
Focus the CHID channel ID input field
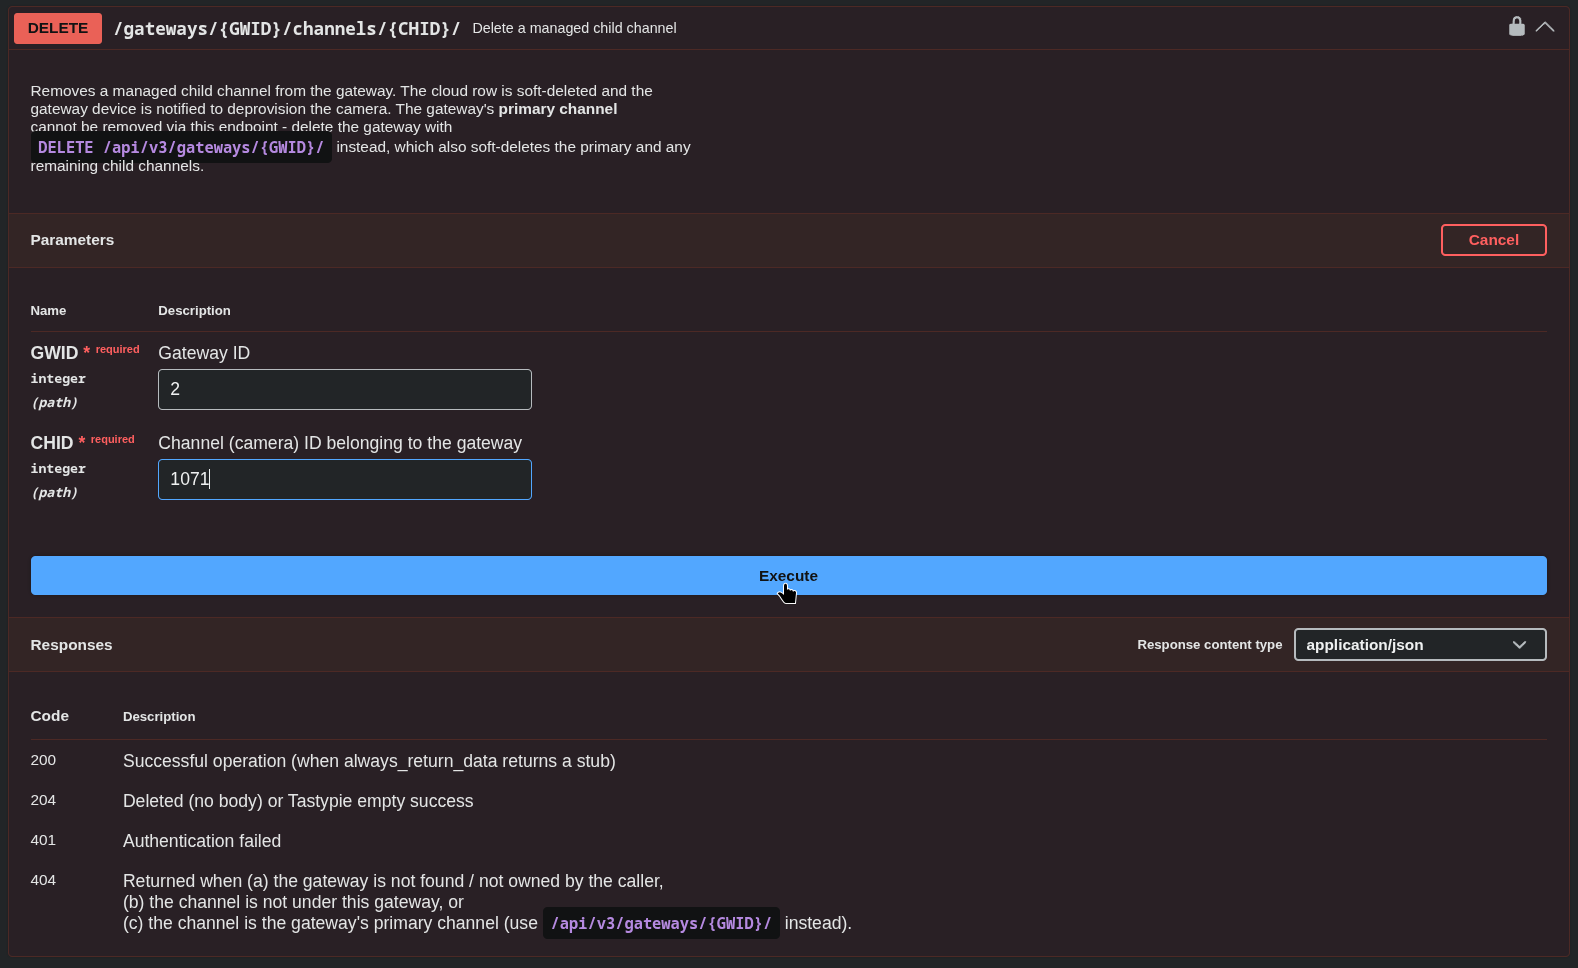[345, 479]
